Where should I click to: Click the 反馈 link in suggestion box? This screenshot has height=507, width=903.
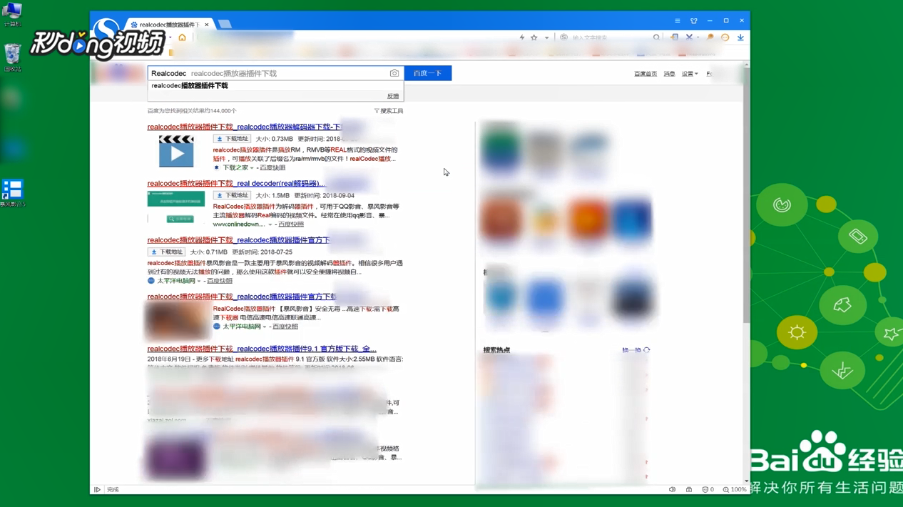coord(393,96)
